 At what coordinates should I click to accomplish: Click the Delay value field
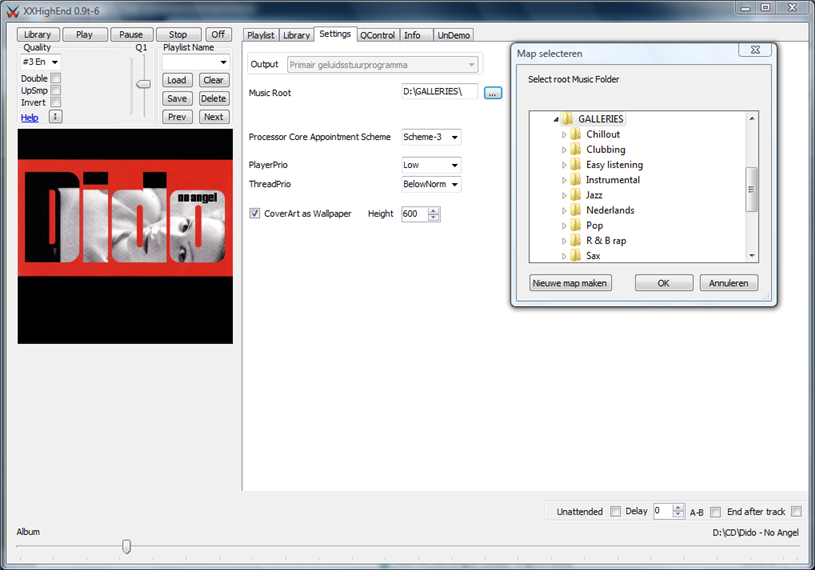click(663, 511)
